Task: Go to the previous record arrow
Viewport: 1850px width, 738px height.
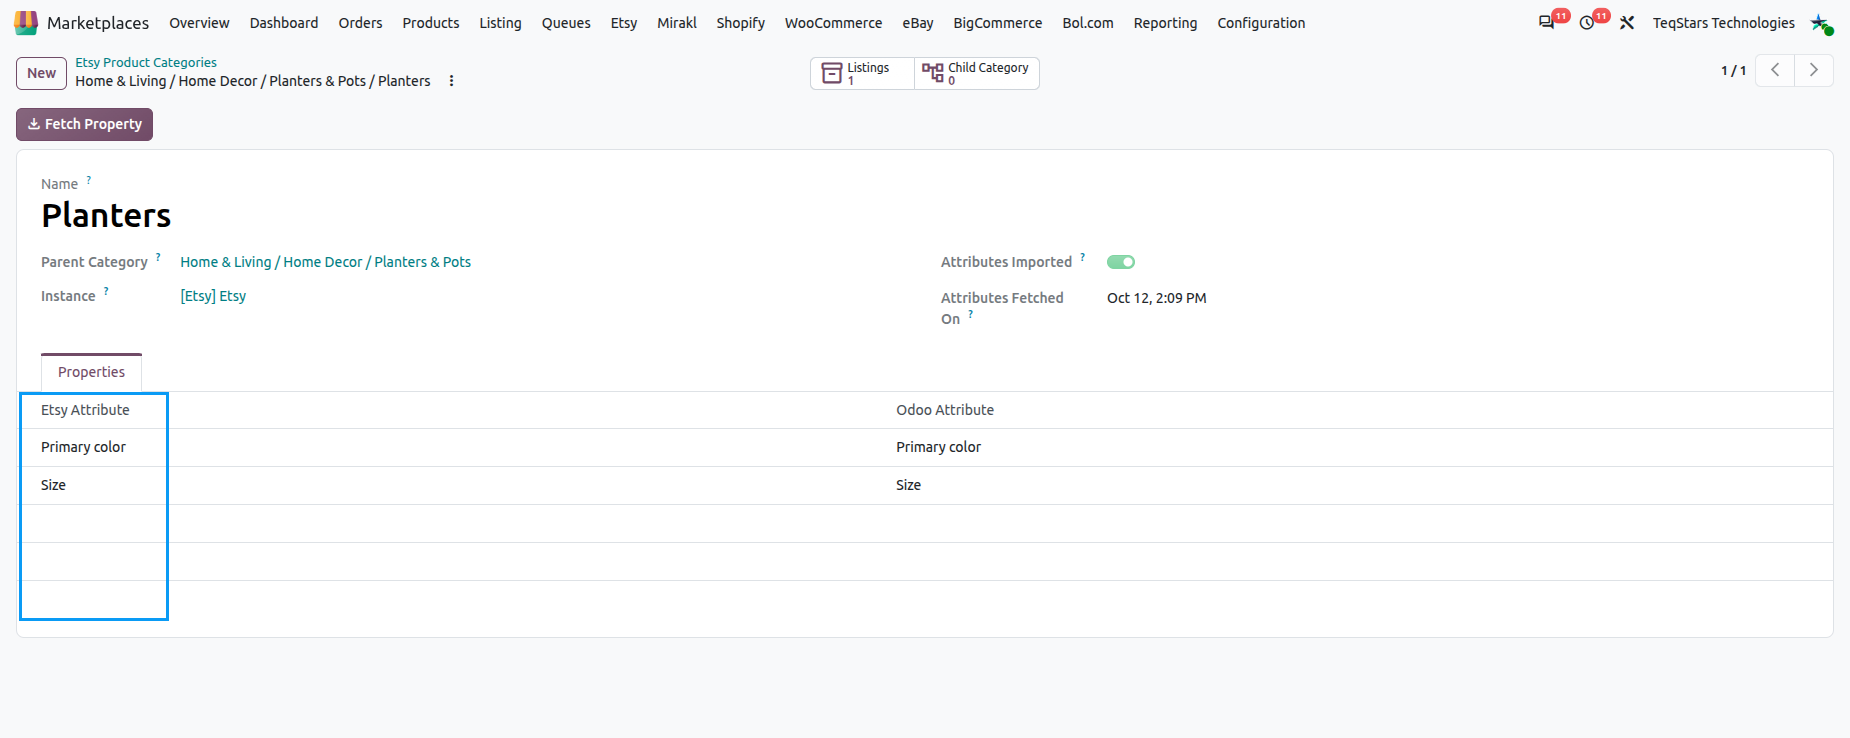Action: [1775, 70]
